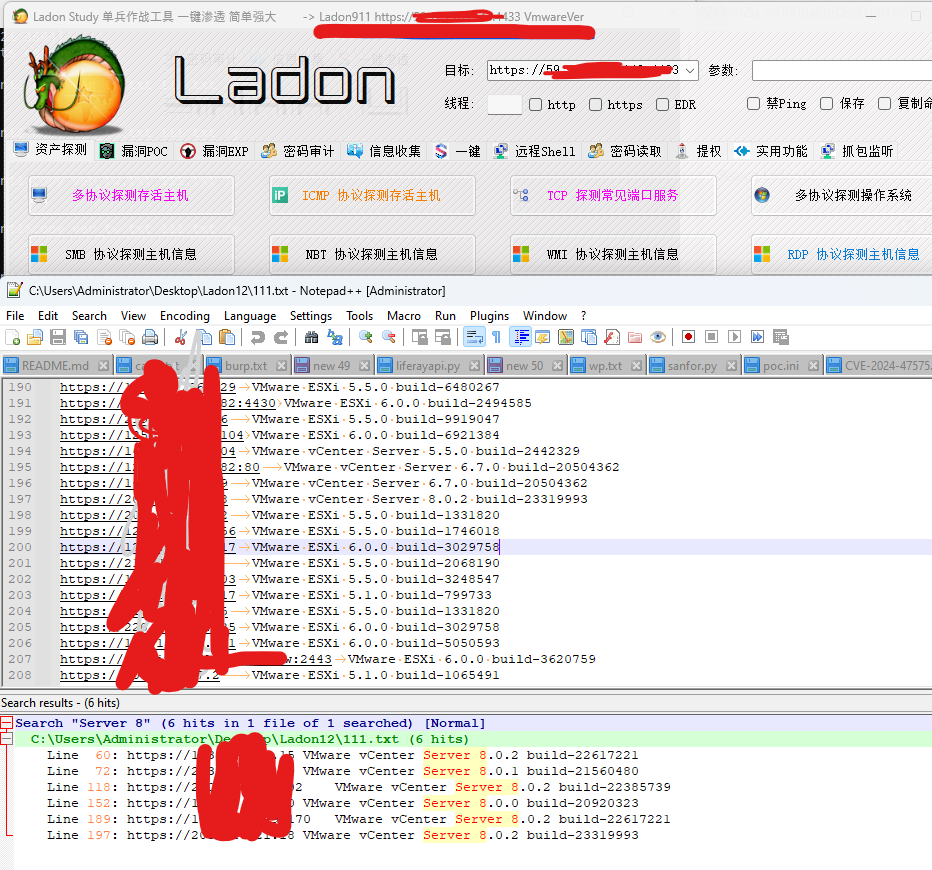Viewport: 932px width, 870px height.
Task: Click the Start Recording macro icon
Action: [x=688, y=338]
